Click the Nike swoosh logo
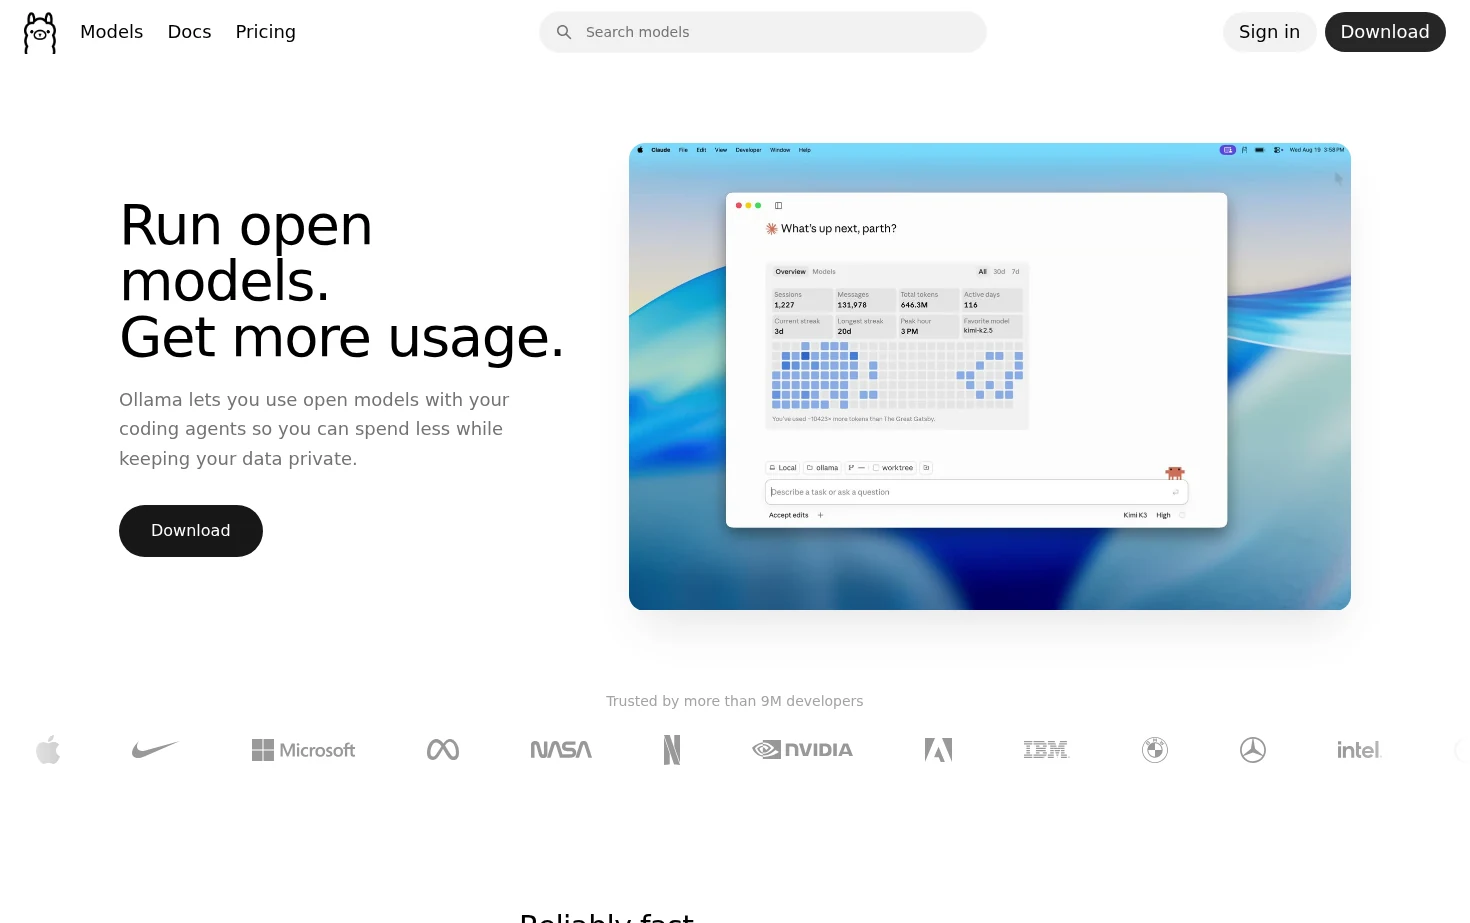 coord(155,750)
